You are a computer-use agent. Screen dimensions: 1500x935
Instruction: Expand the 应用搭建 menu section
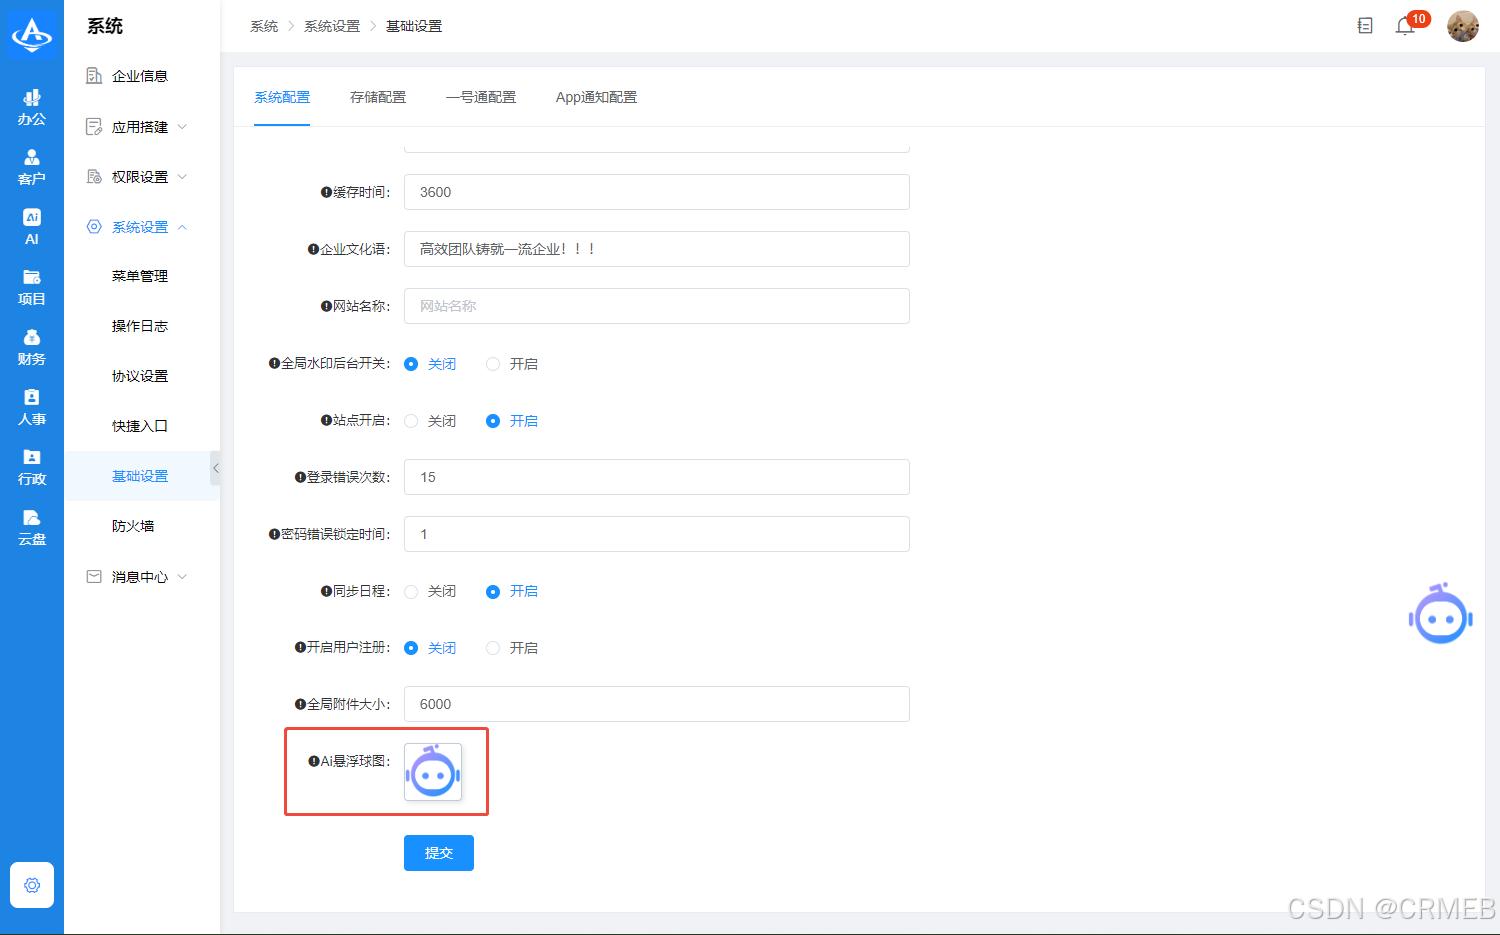tap(138, 126)
